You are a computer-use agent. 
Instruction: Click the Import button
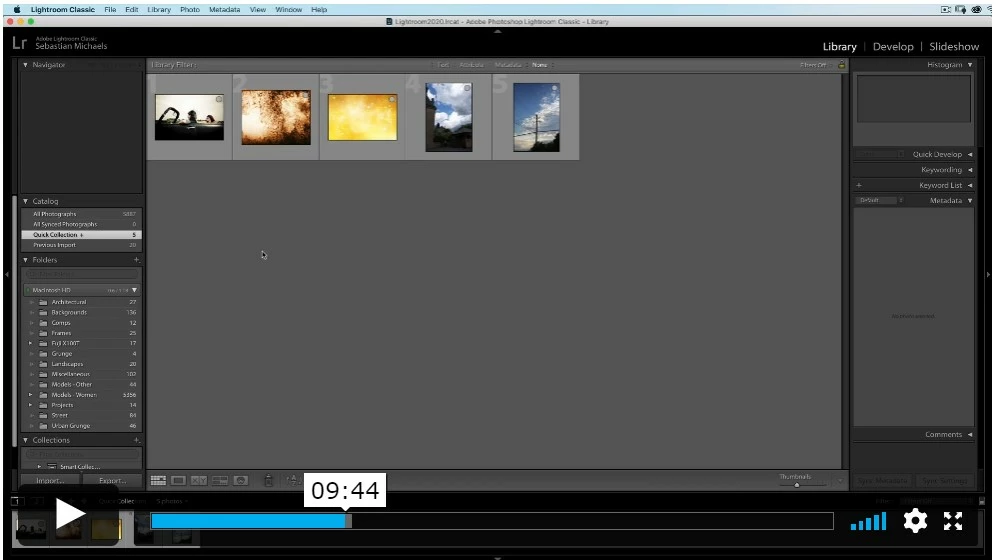(50, 481)
